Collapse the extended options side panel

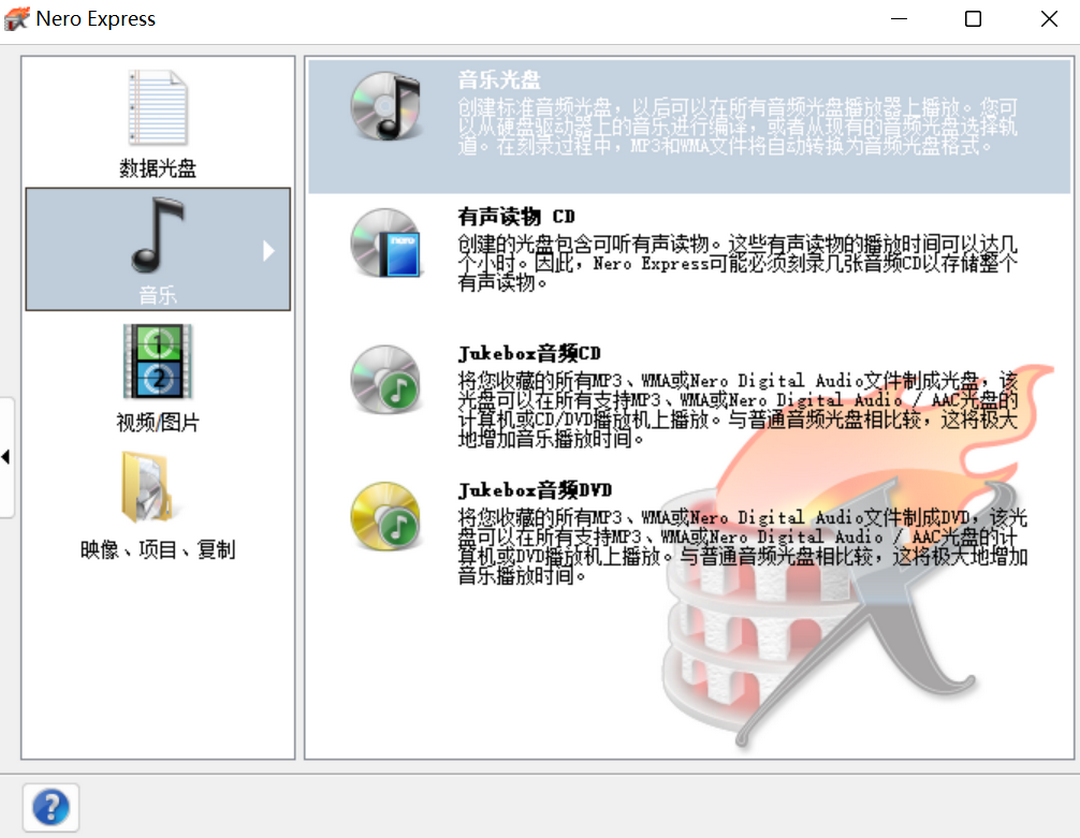5,456
